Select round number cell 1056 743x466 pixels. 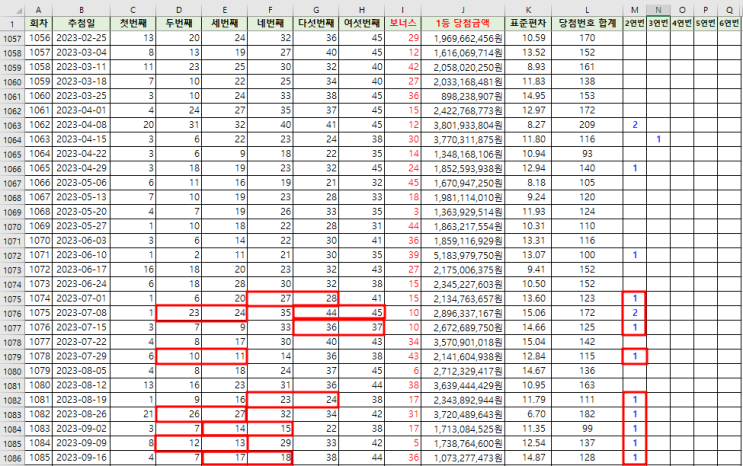coord(38,38)
